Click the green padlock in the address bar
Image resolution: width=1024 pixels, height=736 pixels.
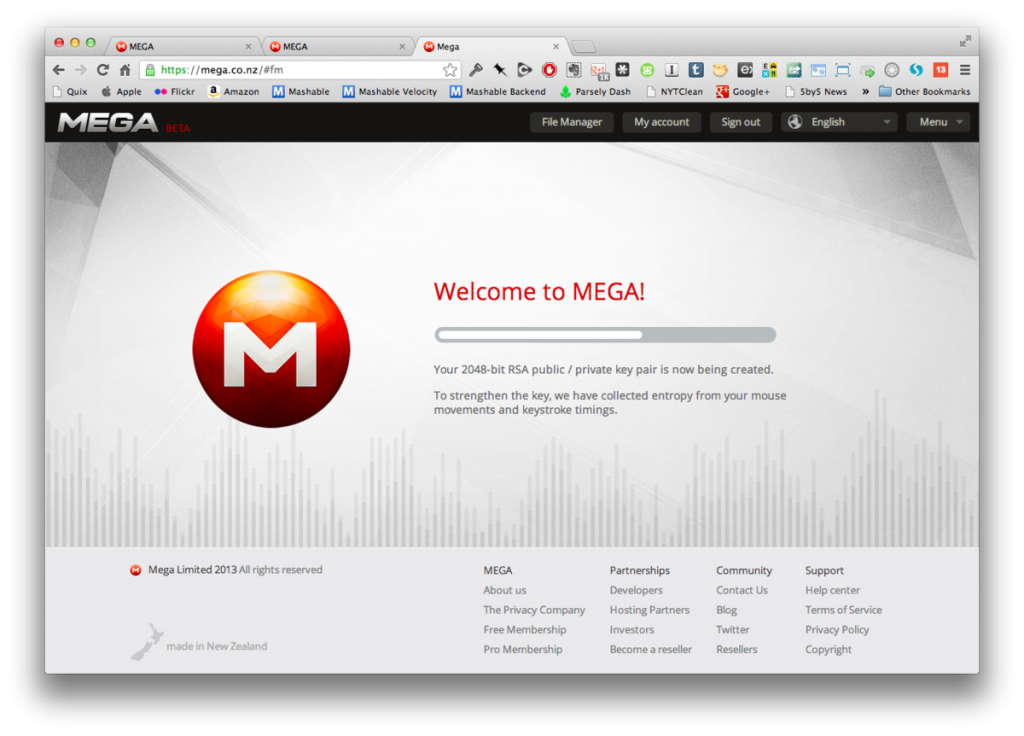click(x=150, y=70)
